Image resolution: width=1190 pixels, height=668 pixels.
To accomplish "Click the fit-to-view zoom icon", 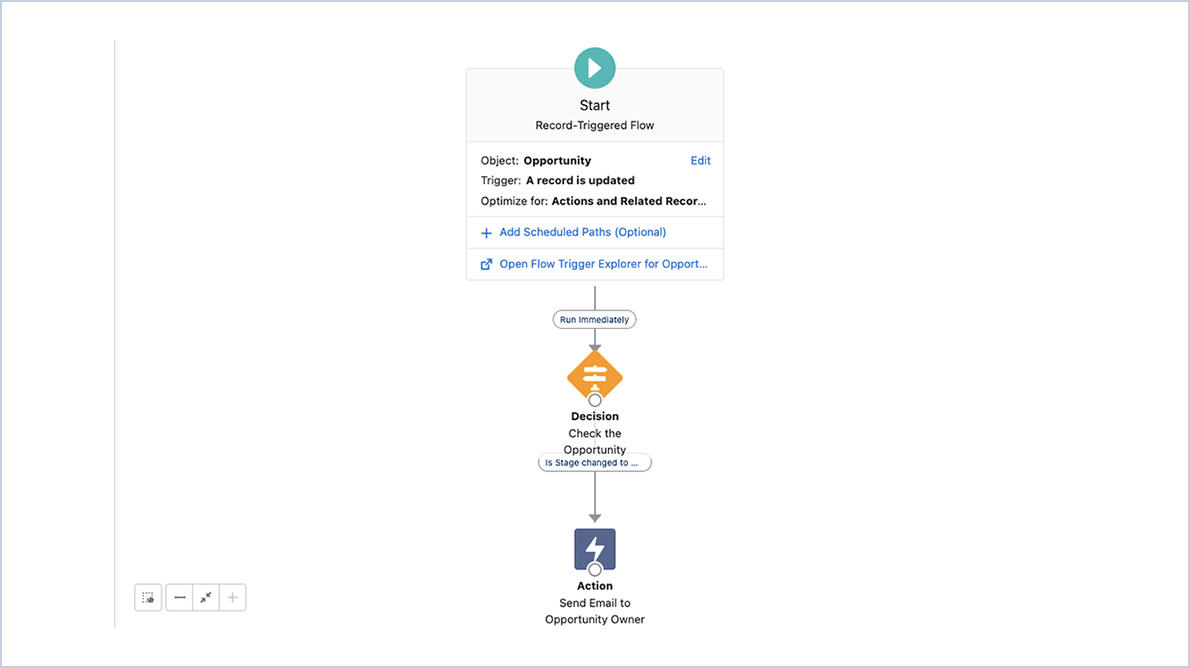I will (205, 597).
